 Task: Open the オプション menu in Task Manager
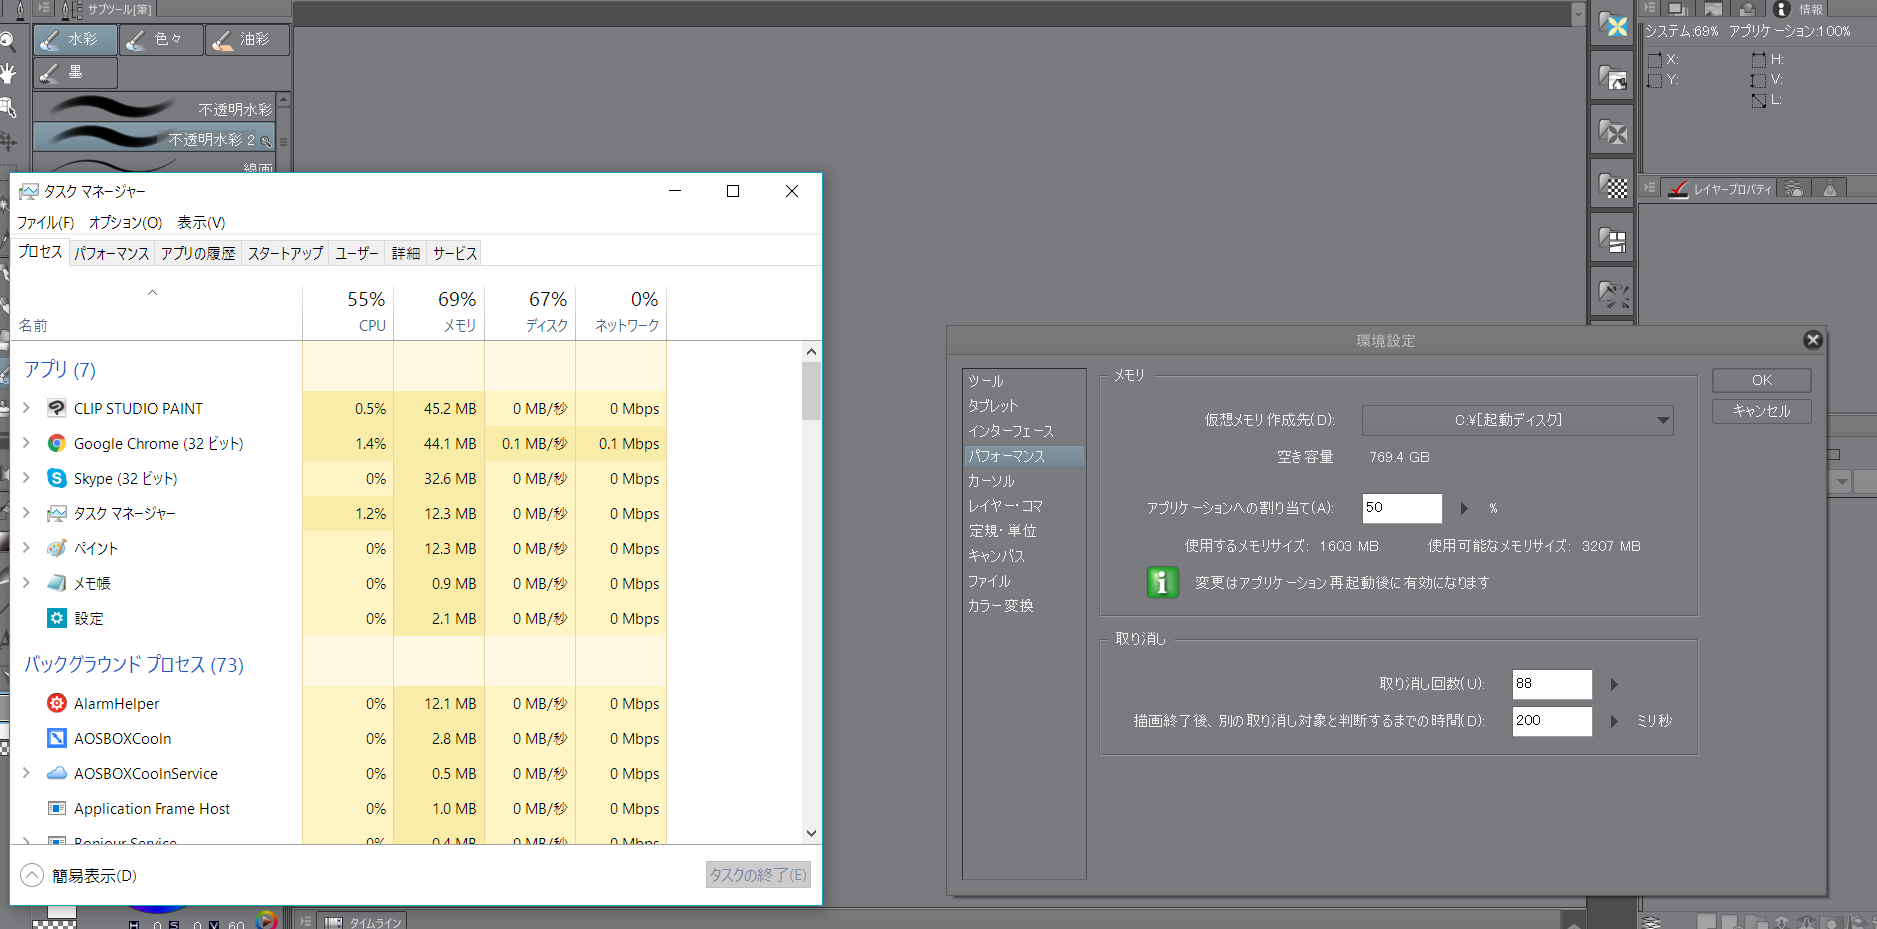[x=125, y=223]
